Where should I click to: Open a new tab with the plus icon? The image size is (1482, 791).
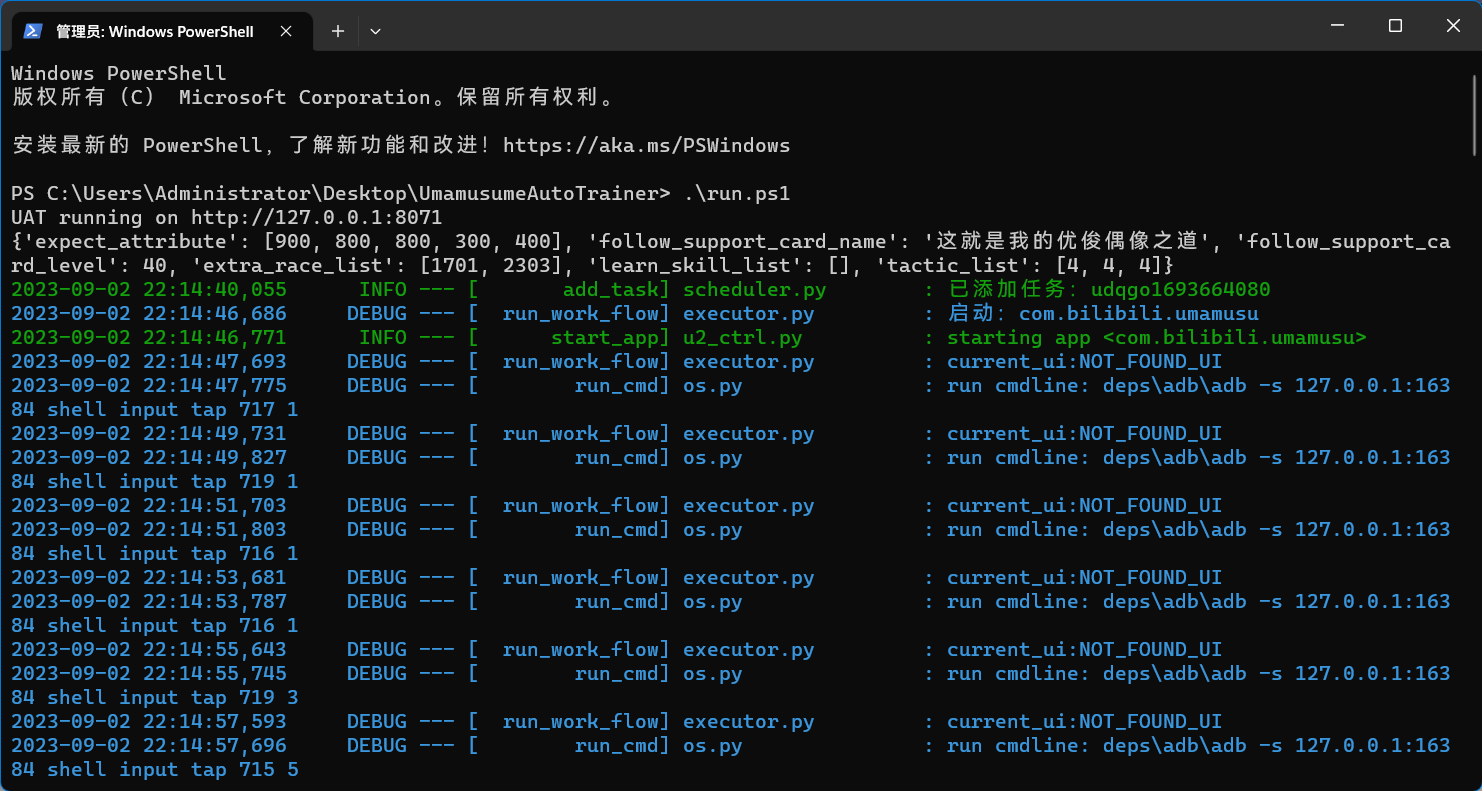(x=337, y=31)
